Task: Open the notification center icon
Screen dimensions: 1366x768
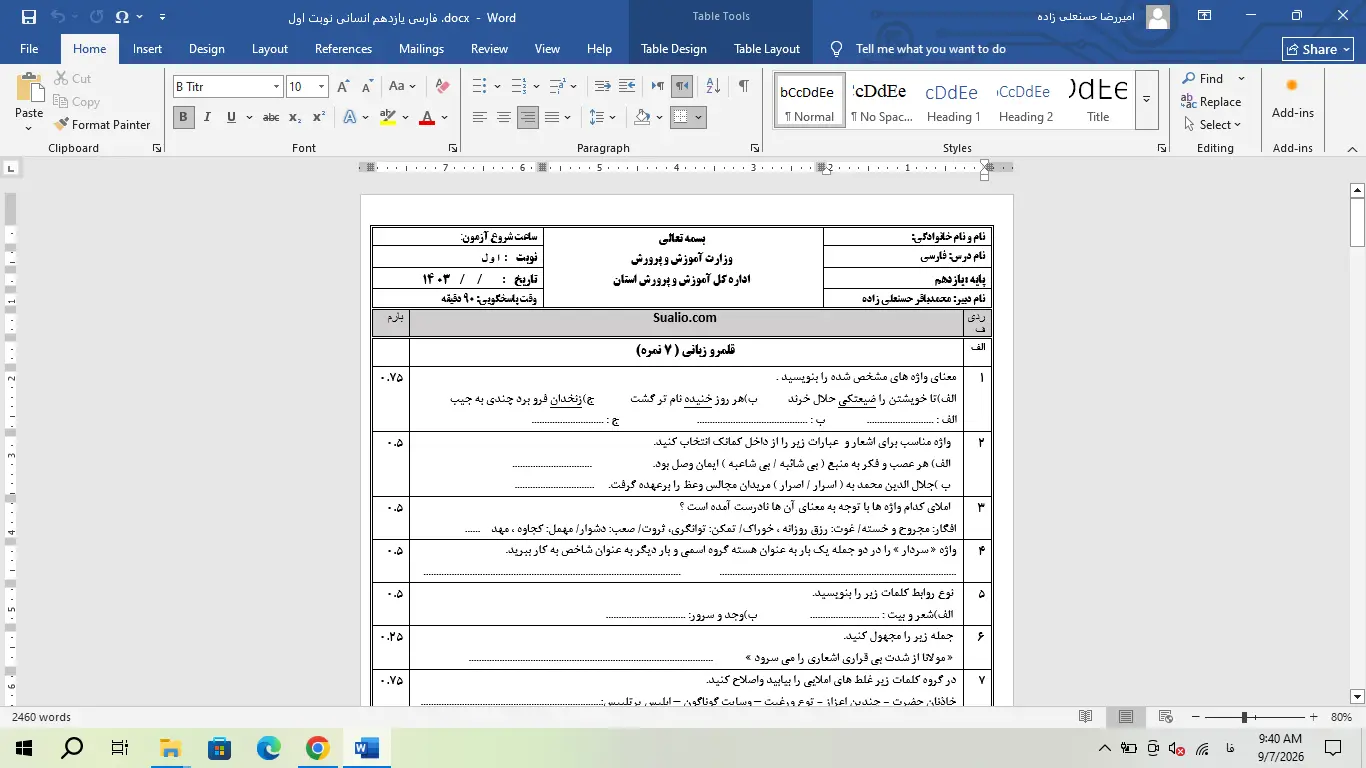Action: click(1333, 748)
